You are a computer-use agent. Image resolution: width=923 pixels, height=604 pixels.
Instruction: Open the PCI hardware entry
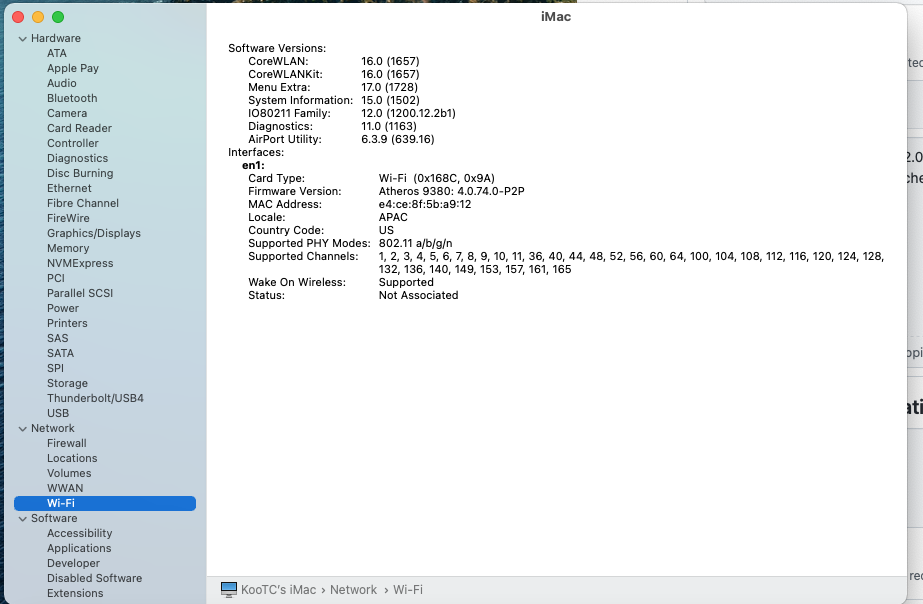pos(56,278)
